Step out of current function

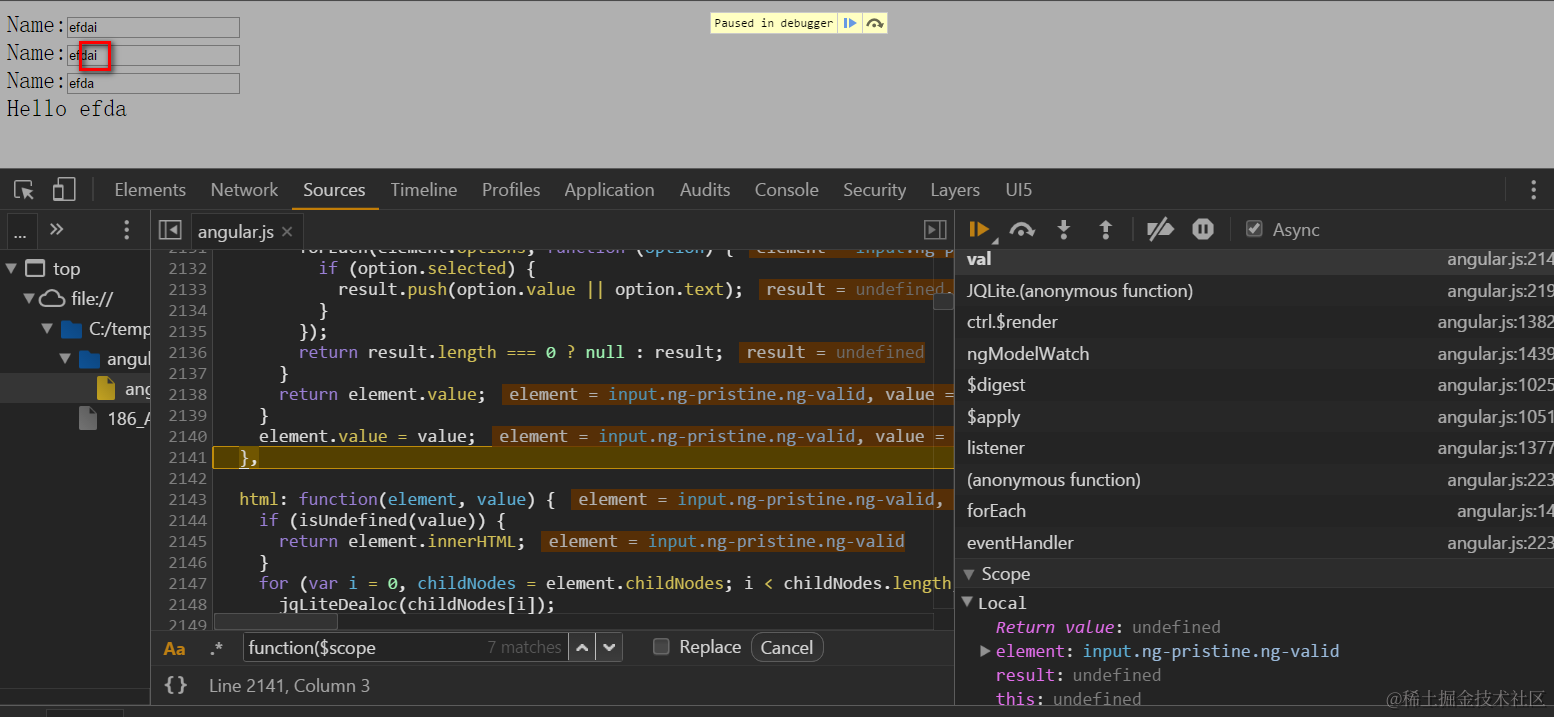(1105, 230)
